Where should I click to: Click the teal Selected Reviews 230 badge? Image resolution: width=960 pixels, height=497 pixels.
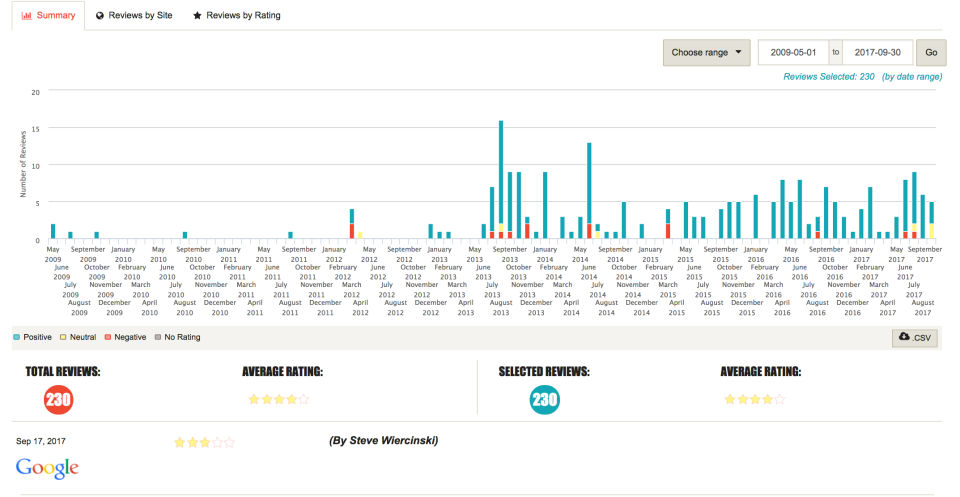544,400
